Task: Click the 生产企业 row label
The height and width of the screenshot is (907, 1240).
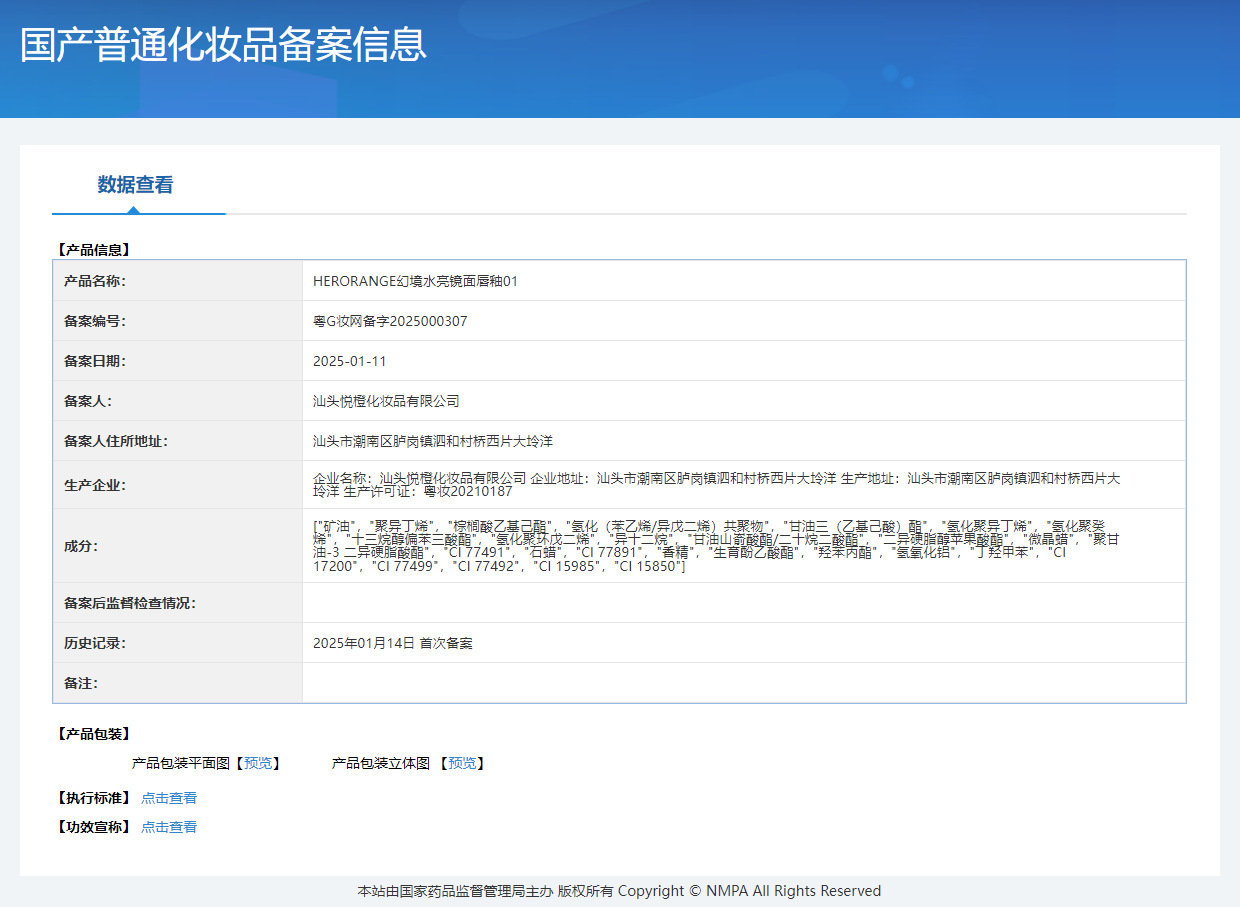Action: coord(95,485)
